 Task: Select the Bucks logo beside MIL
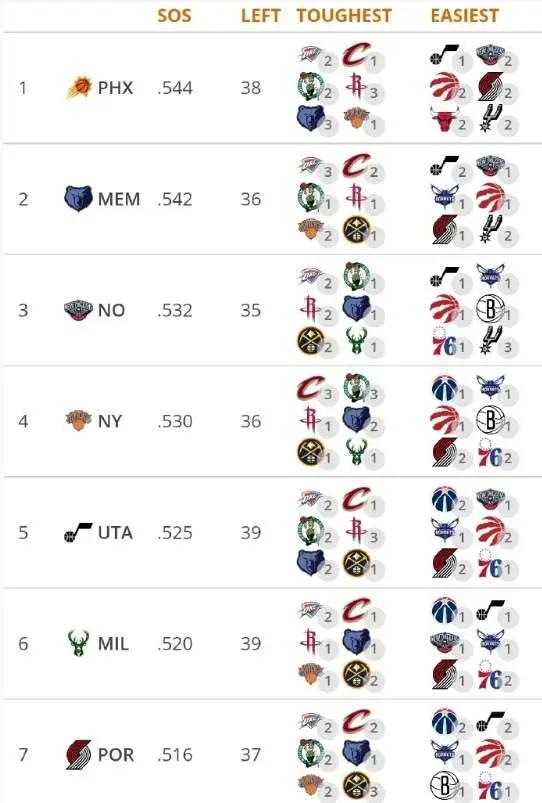tap(78, 643)
